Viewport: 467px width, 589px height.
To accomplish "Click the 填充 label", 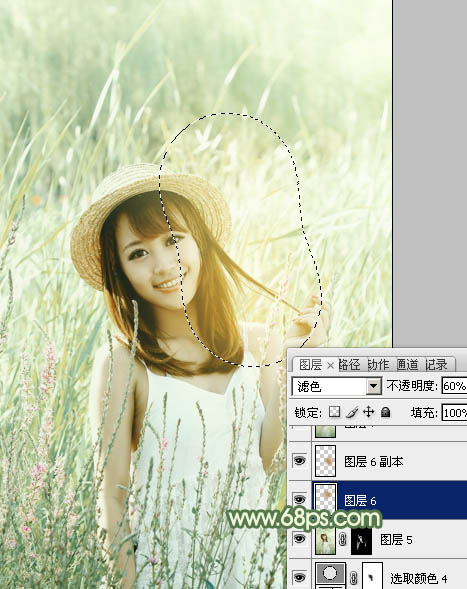I will (424, 412).
